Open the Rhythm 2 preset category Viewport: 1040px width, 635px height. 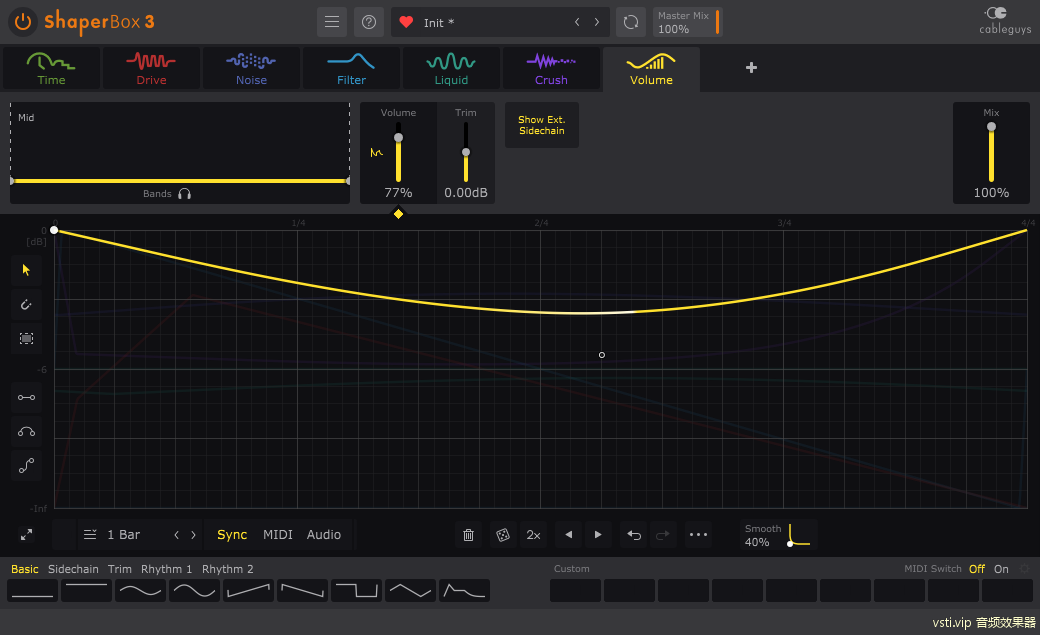coord(228,569)
